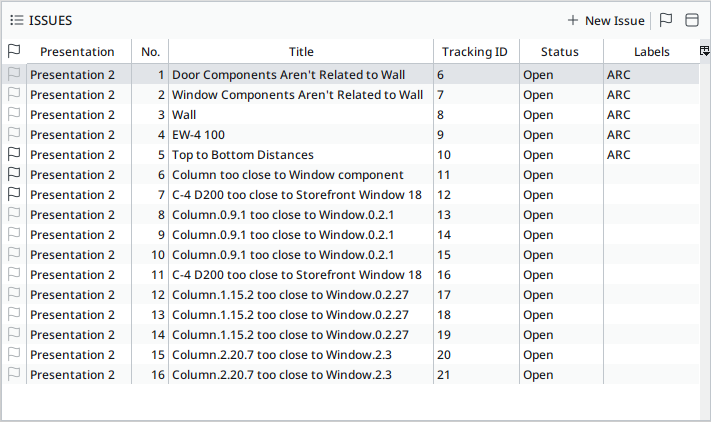This screenshot has height=422, width=711.
Task: Click the Issues list icon beside title
Action: pos(17,20)
